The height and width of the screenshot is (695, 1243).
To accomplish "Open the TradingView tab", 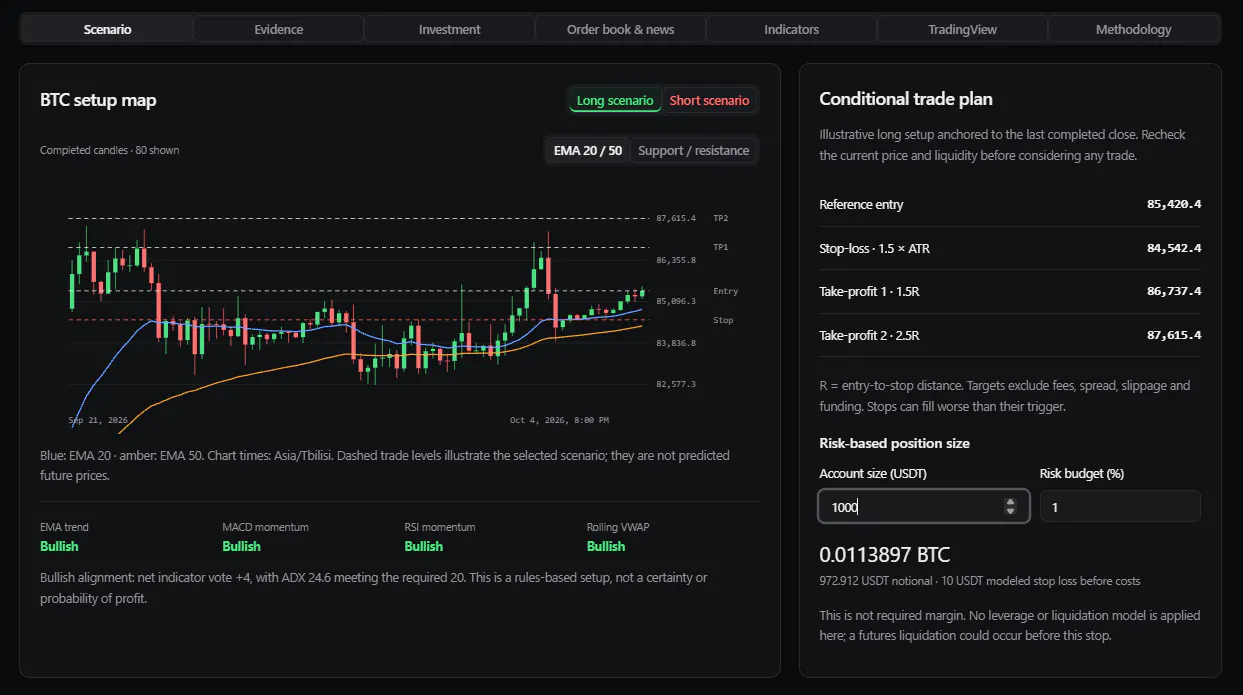I will pyautogui.click(x=962, y=29).
